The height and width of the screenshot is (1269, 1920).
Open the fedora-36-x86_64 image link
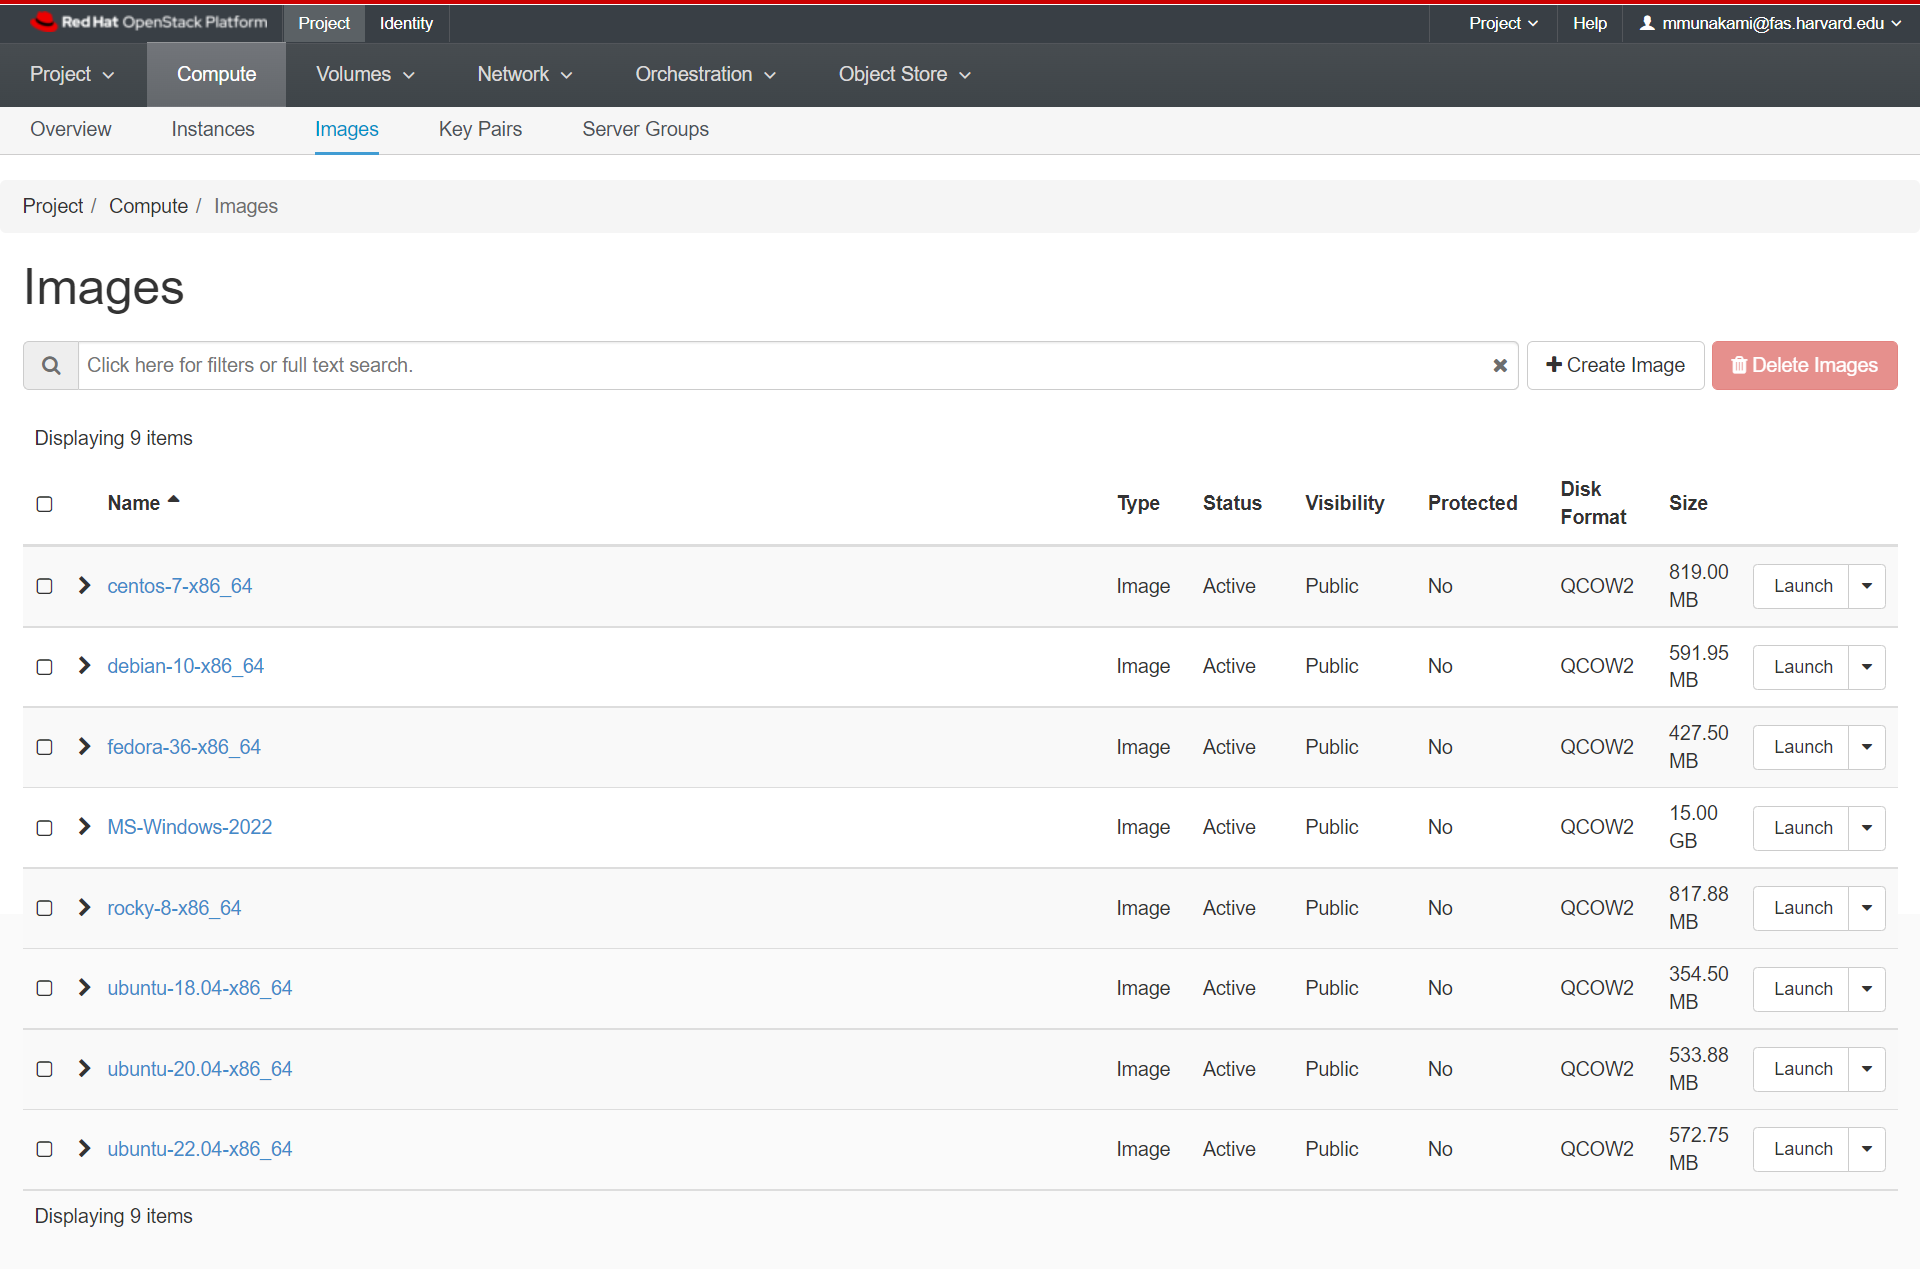pyautogui.click(x=184, y=747)
